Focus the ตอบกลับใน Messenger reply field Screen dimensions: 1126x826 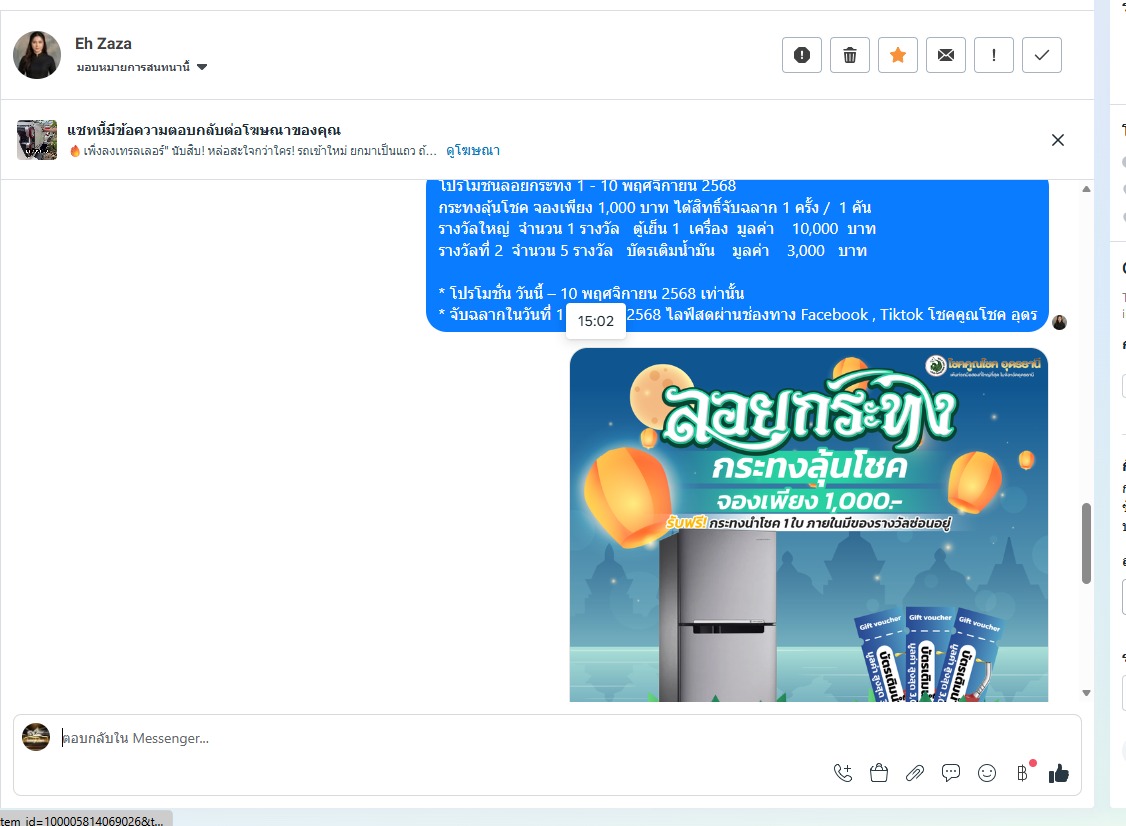coord(546,738)
